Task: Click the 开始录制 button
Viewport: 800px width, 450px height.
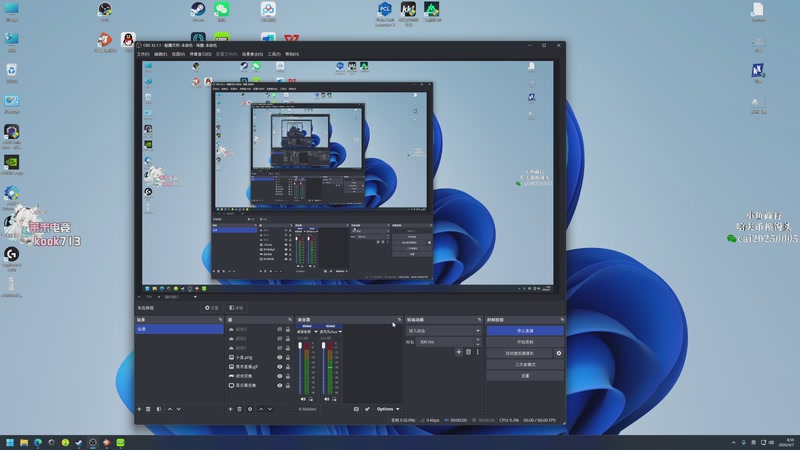Action: click(x=525, y=342)
